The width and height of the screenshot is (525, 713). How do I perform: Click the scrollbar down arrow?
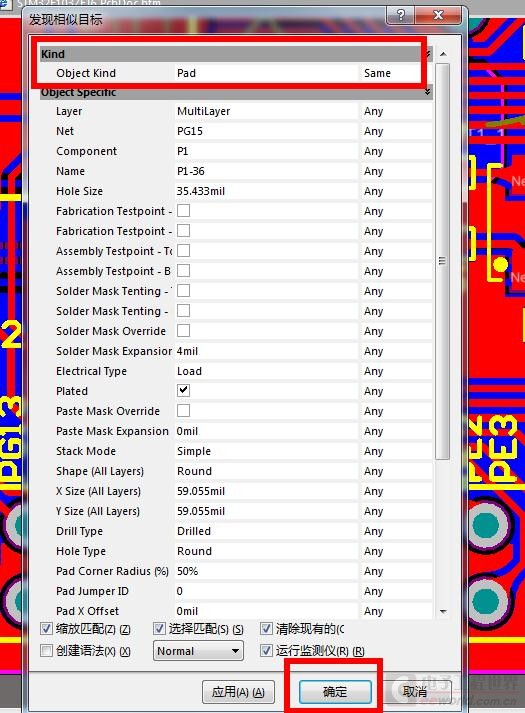(443, 612)
